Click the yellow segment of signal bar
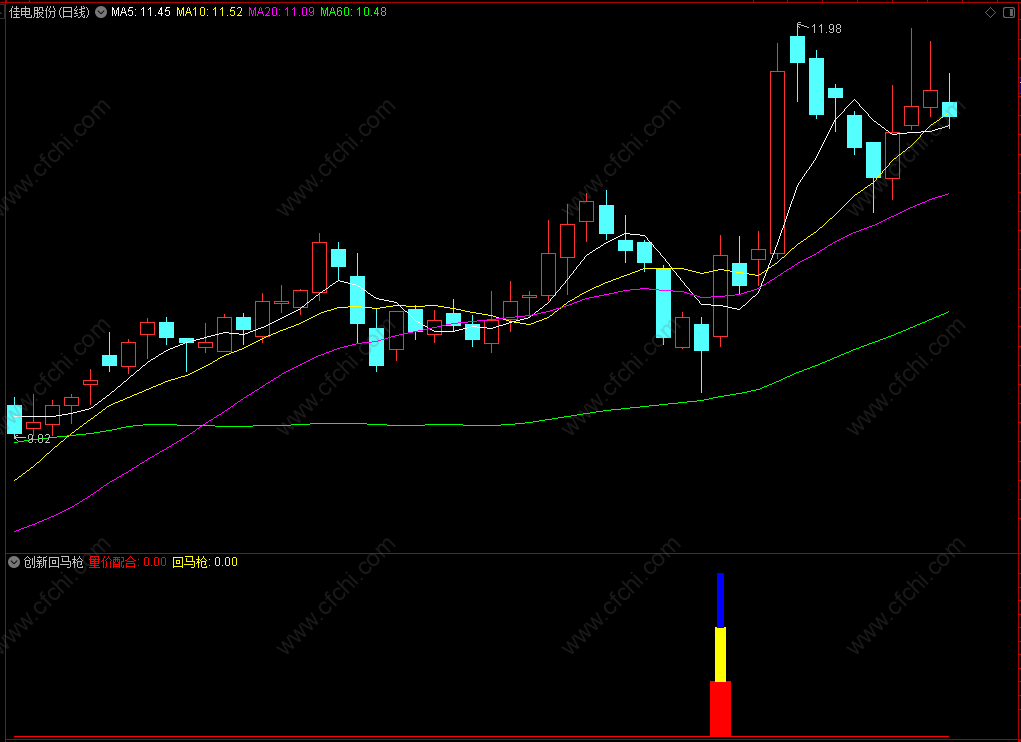The width and height of the screenshot is (1021, 742). pyautogui.click(x=720, y=655)
